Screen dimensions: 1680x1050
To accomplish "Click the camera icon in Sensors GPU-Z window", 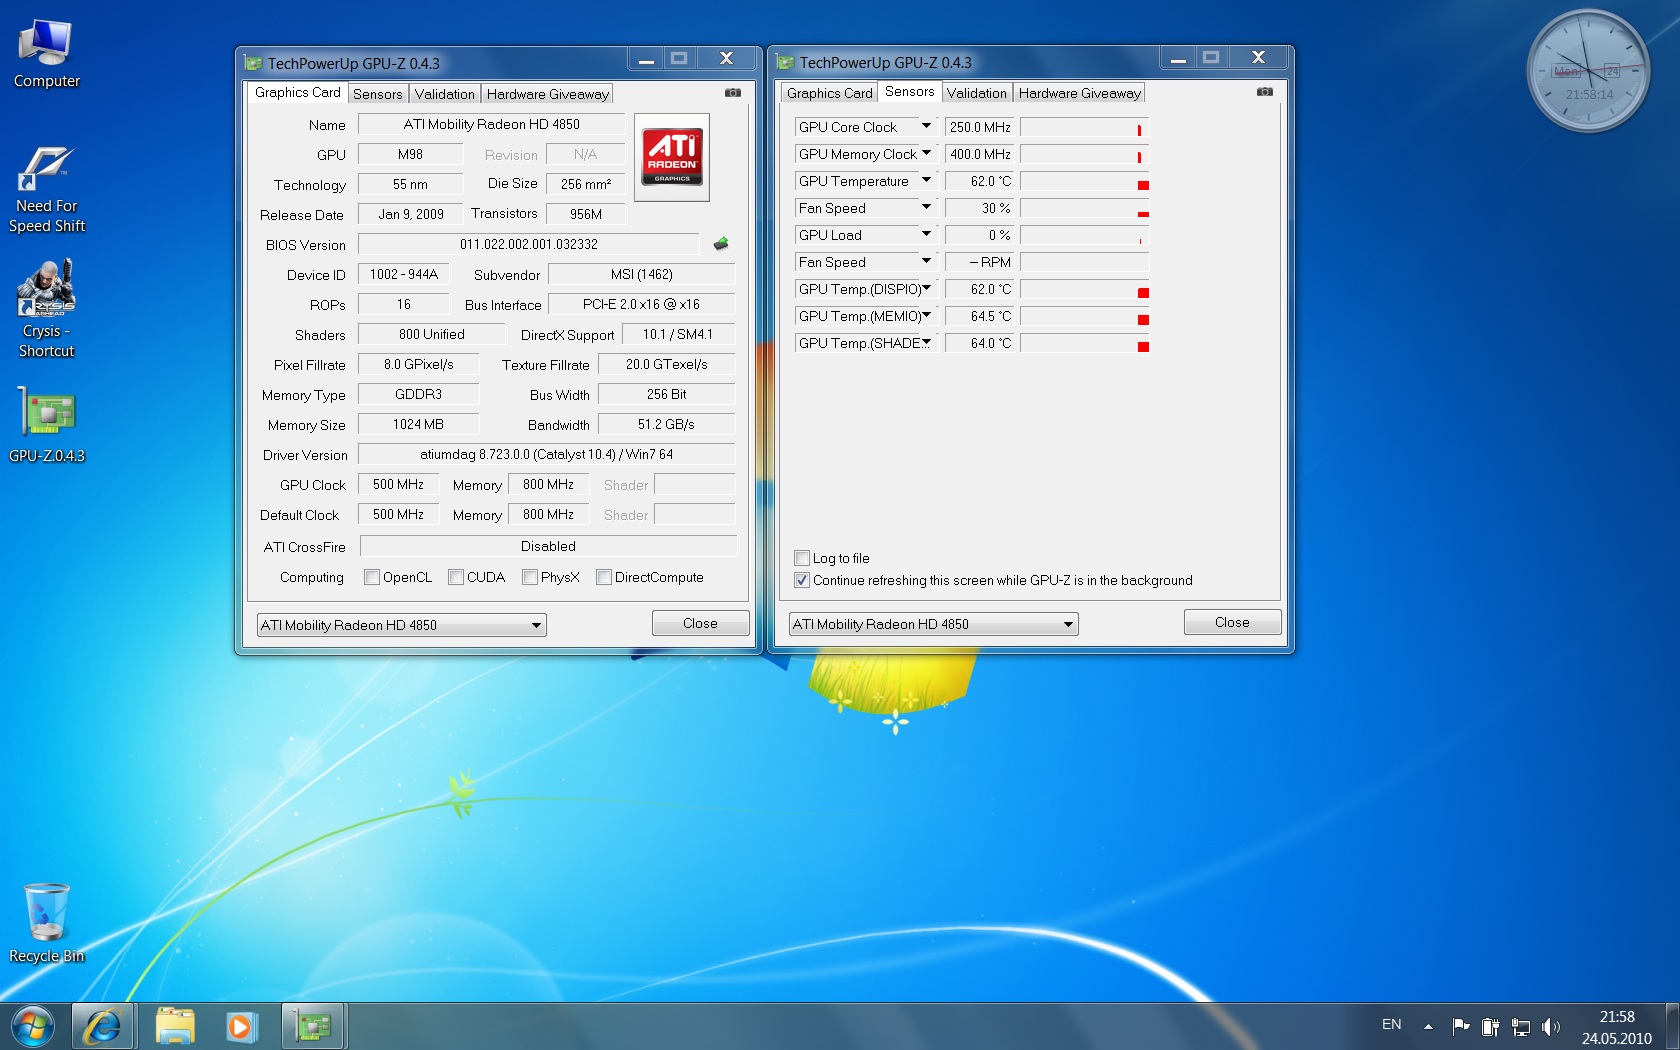I will [1265, 92].
